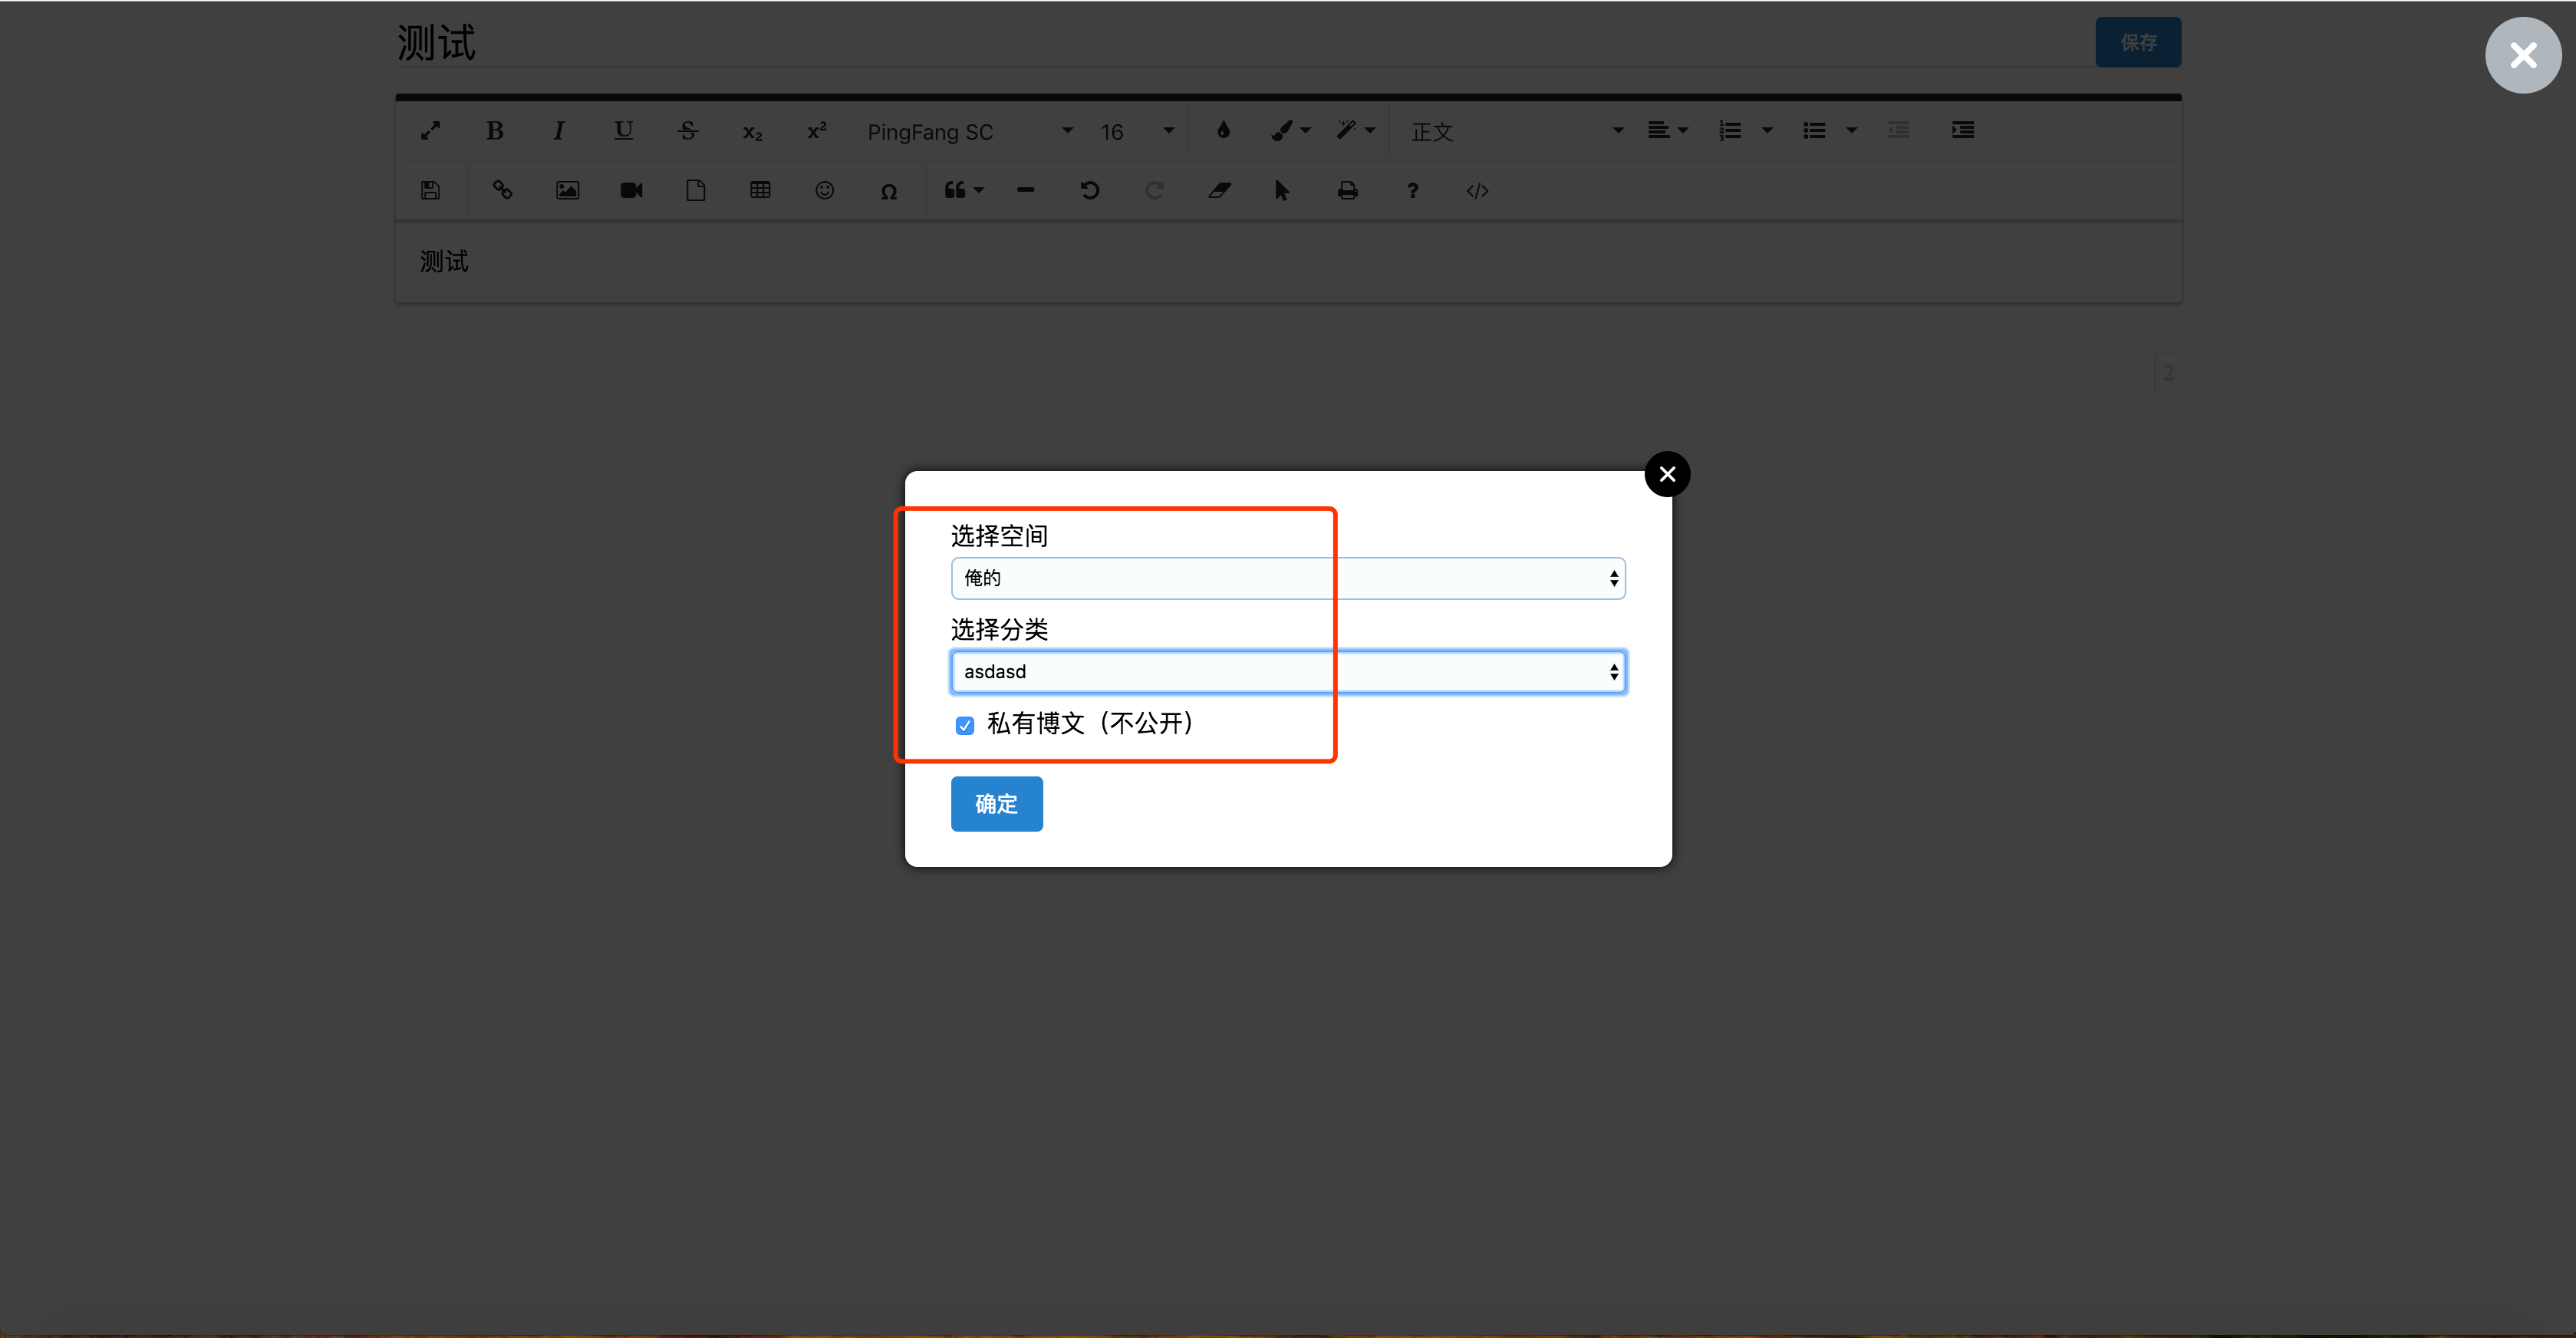Screen dimensions: 2576x1338
Task: Insert a table
Action: [x=760, y=190]
